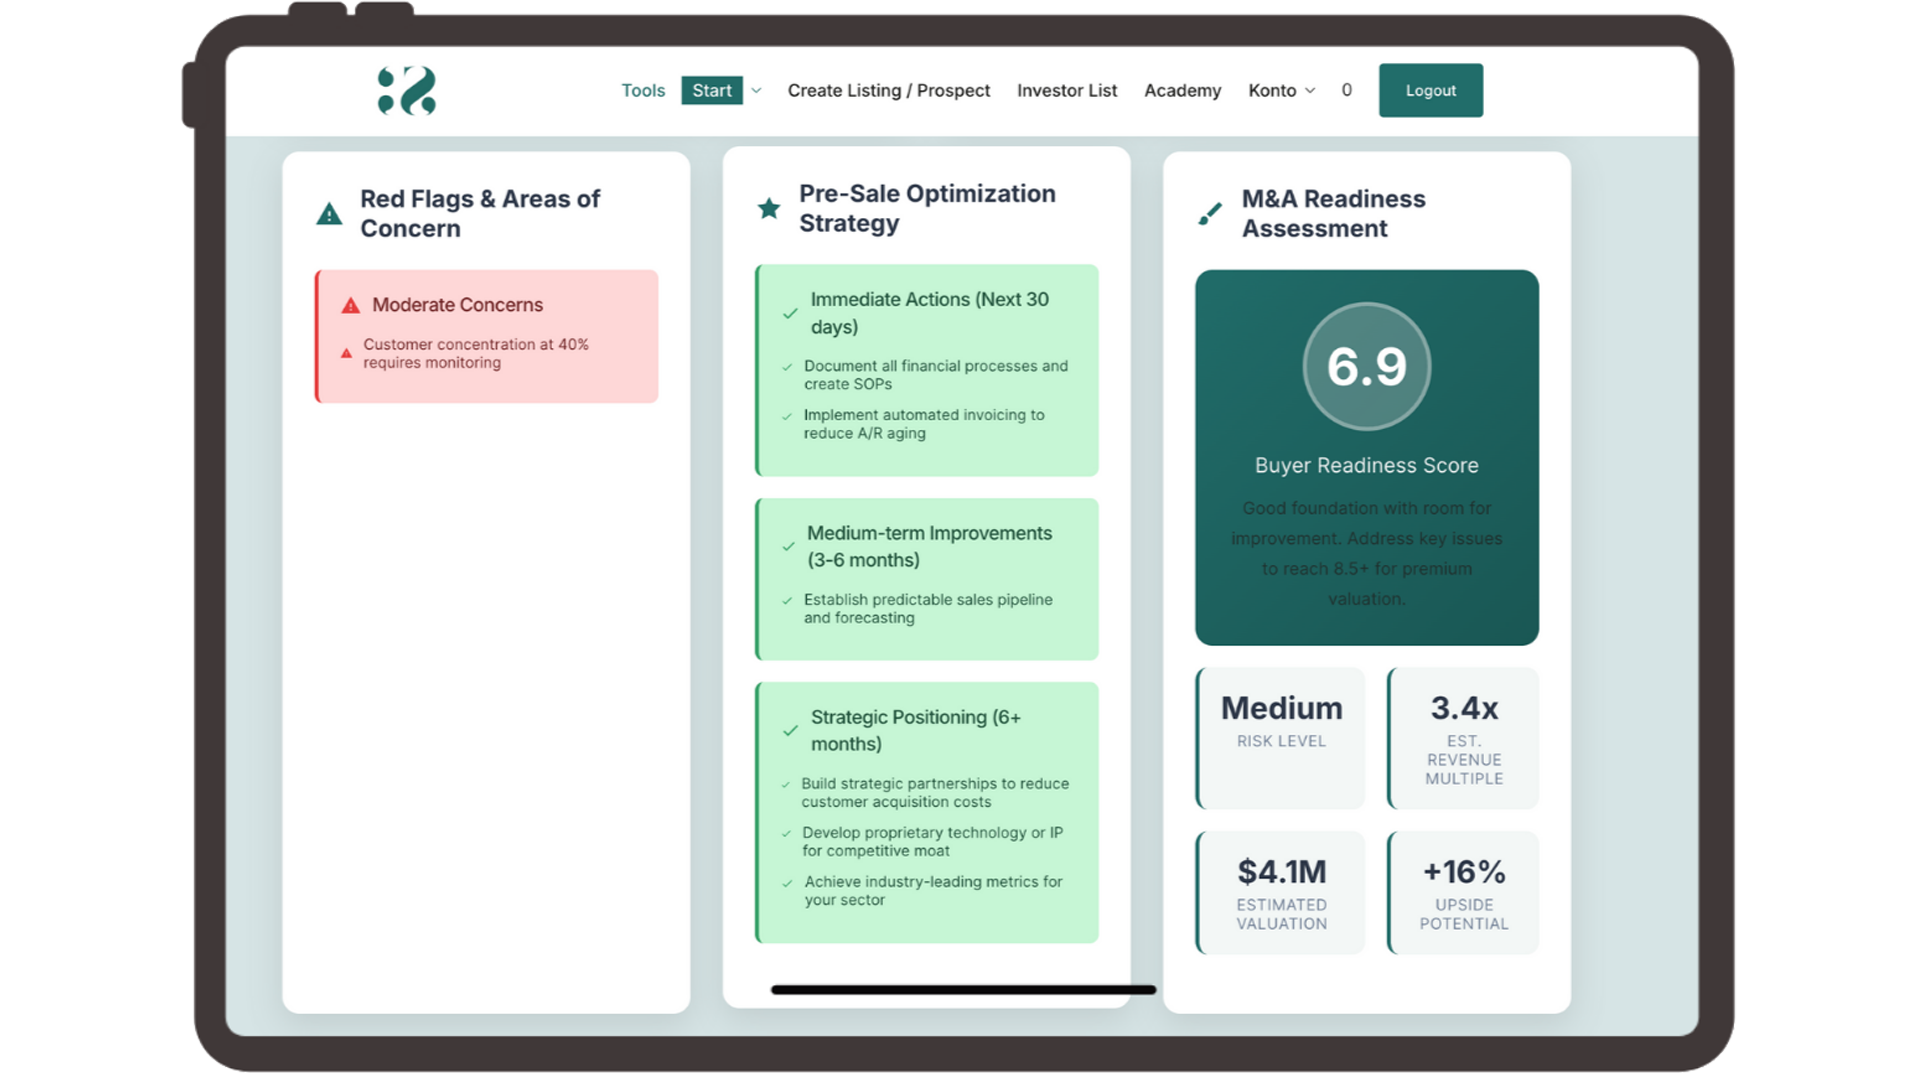This screenshot has height=1080, width=1920.
Task: Click the 6.9 Buyer Readiness Score circle
Action: 1366,367
